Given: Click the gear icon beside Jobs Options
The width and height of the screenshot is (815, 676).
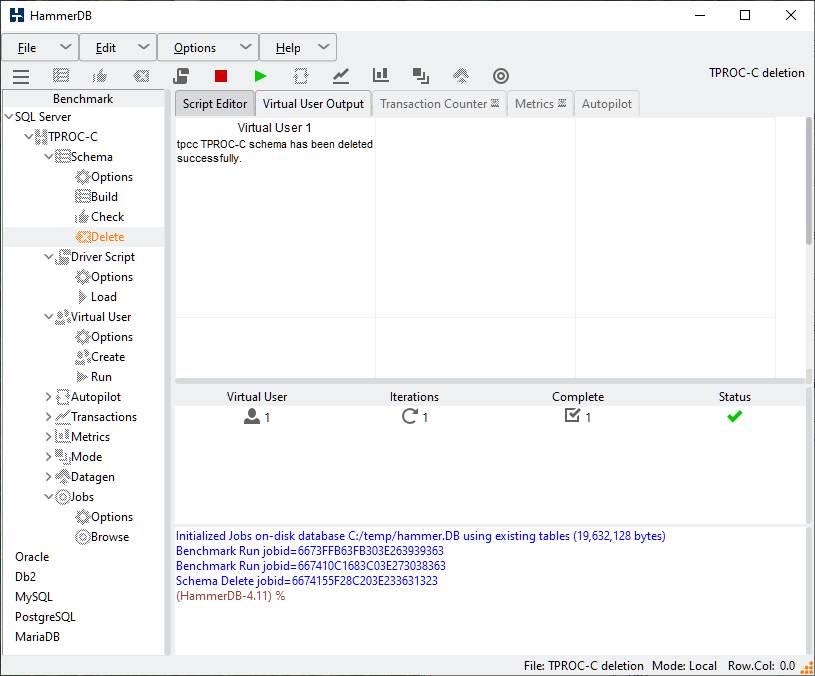Looking at the screenshot, I should click(x=83, y=517).
